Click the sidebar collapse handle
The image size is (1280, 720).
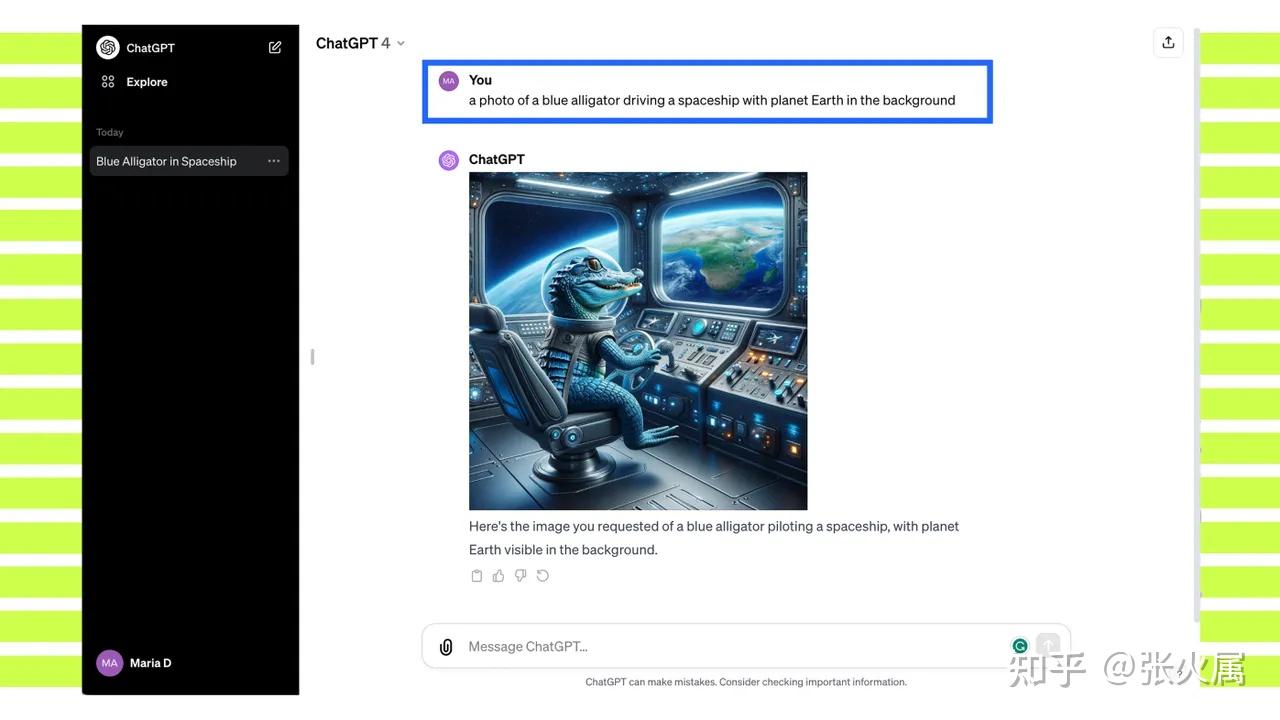click(x=312, y=357)
